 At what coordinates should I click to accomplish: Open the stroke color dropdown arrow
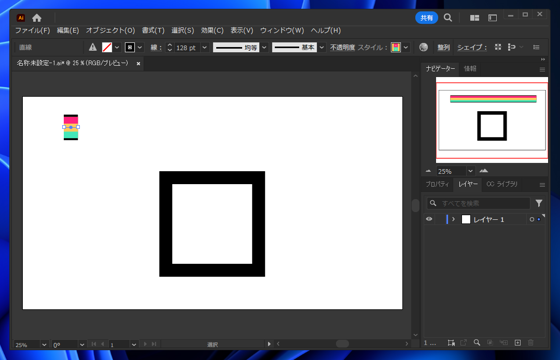click(140, 47)
